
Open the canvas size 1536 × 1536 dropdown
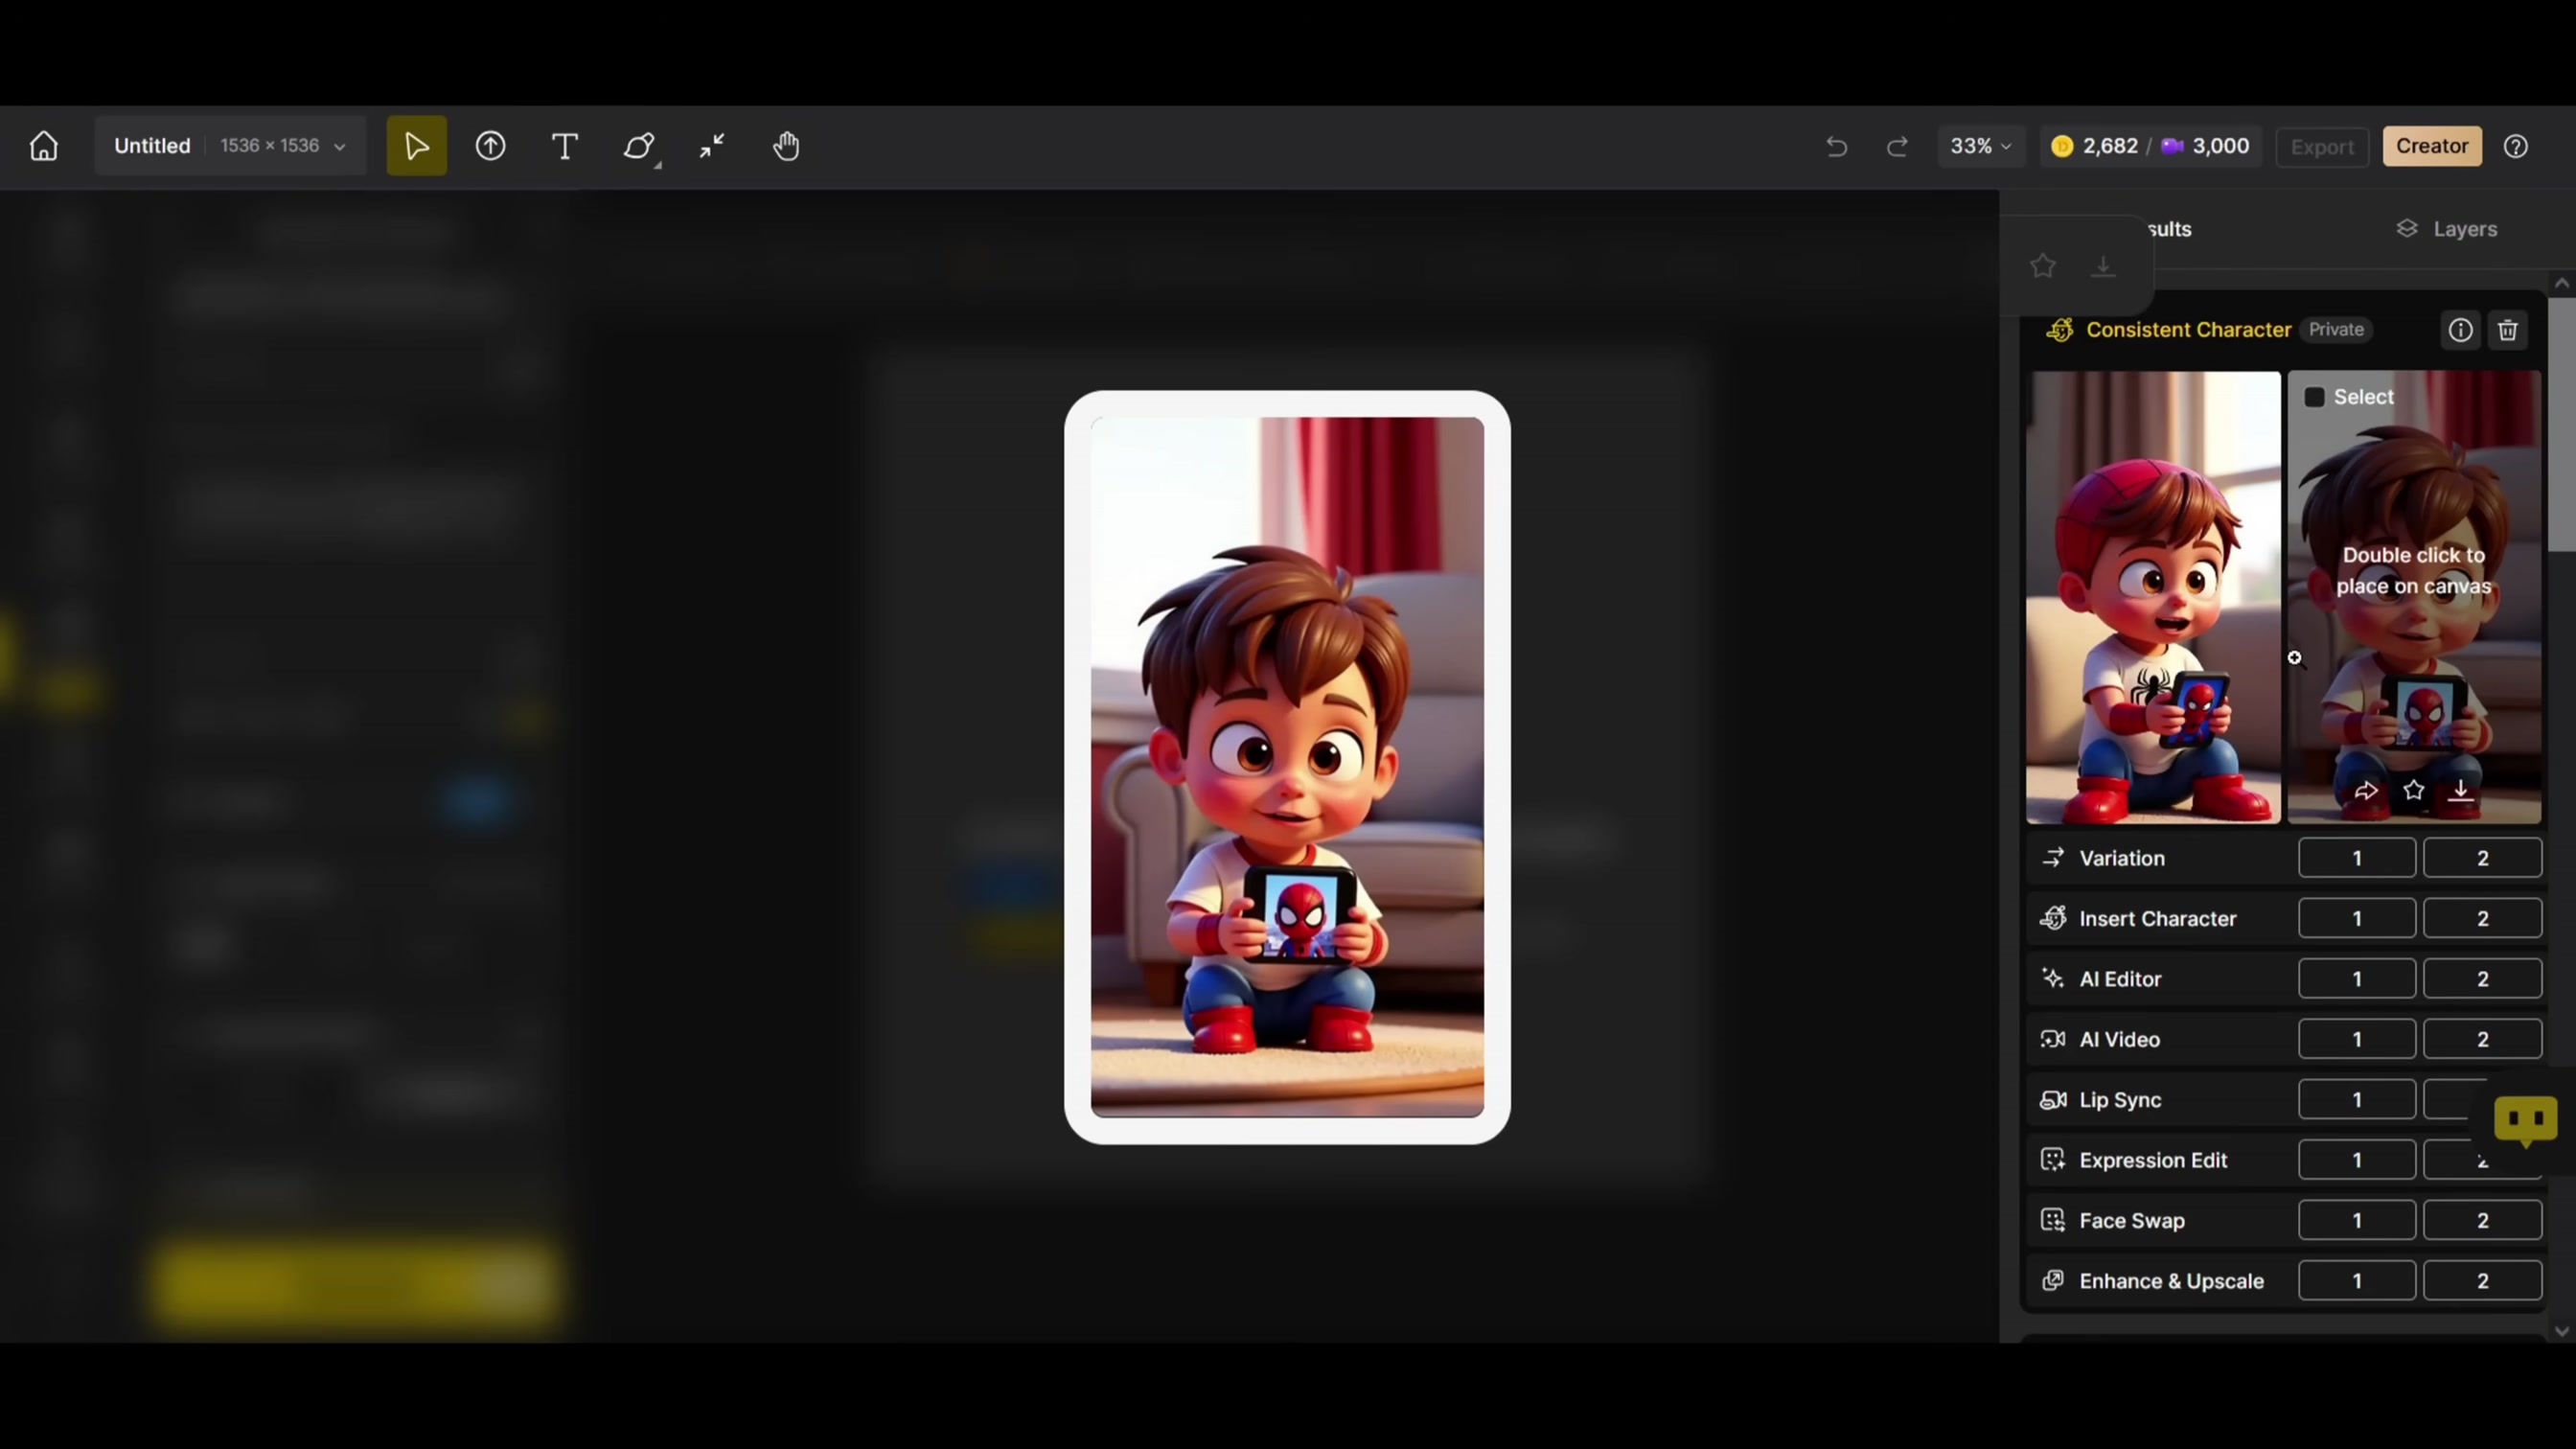[283, 146]
